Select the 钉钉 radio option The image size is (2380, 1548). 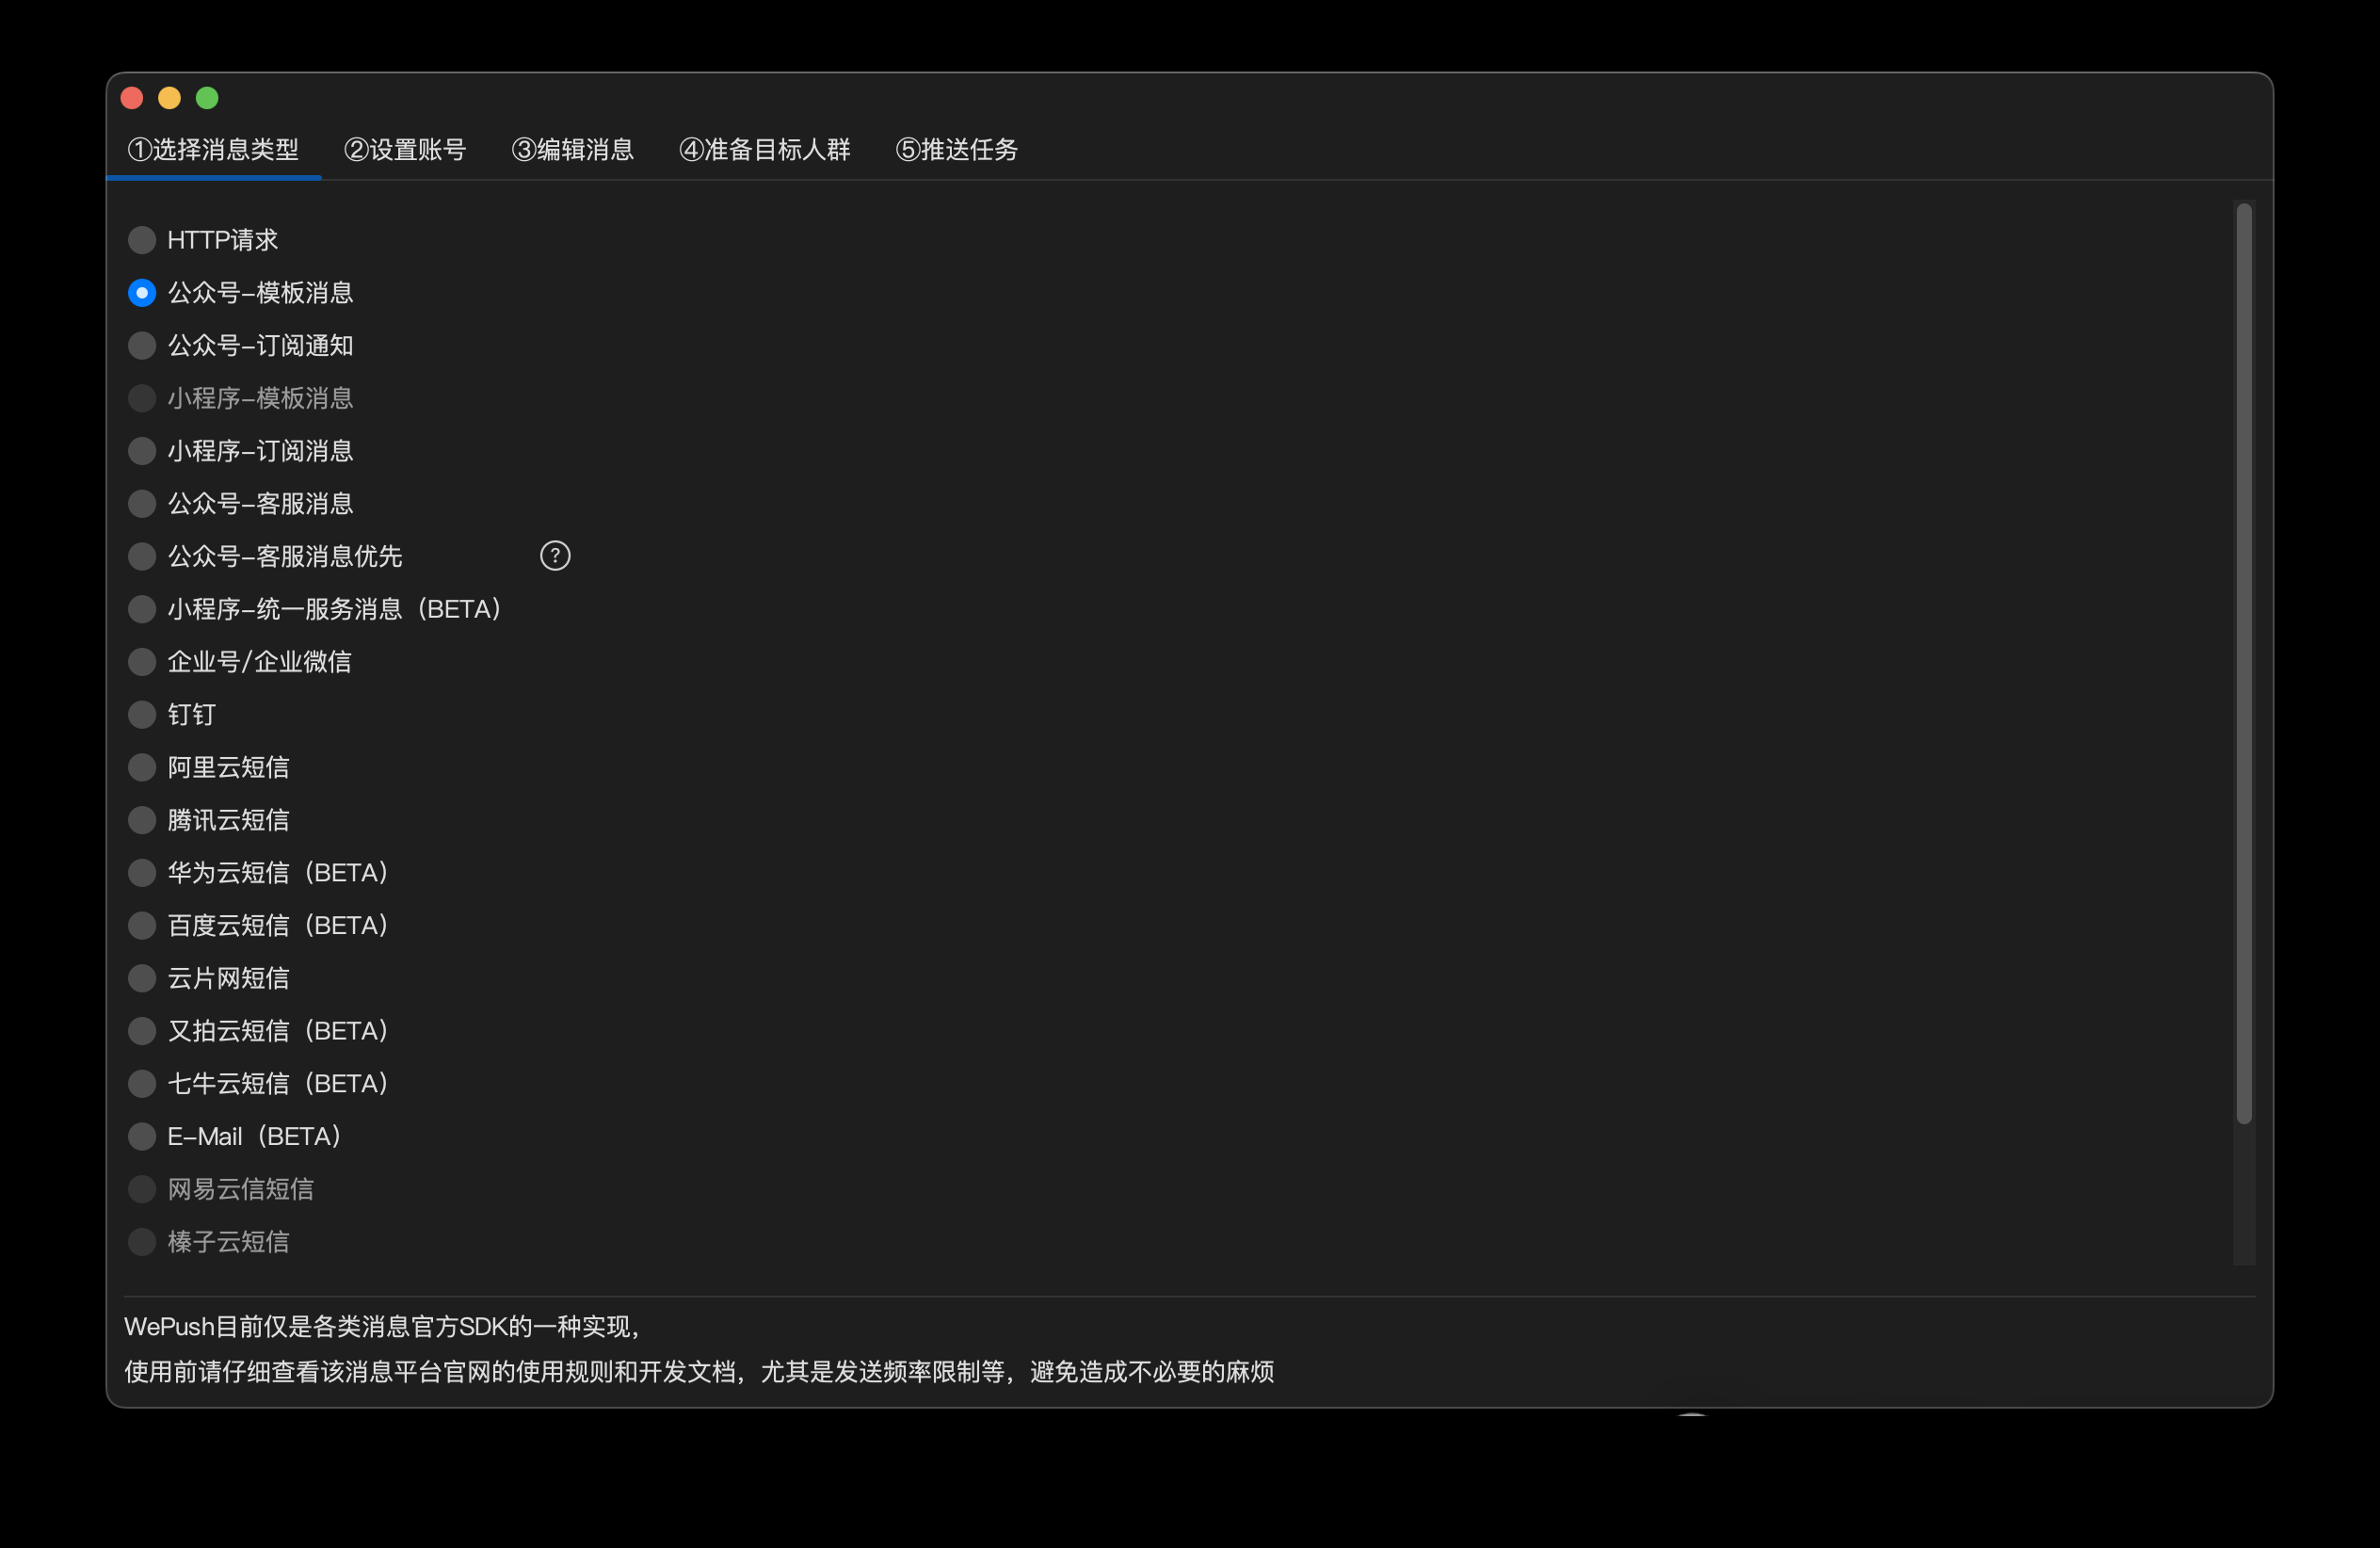[142, 715]
